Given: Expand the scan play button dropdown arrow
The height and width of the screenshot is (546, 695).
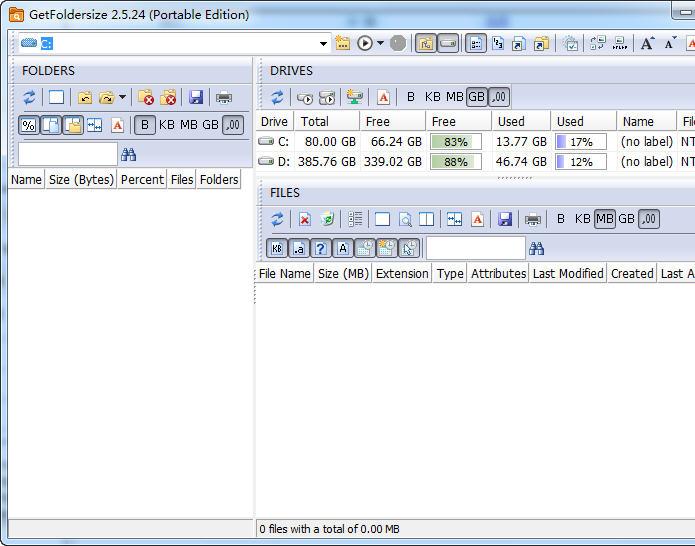Looking at the screenshot, I should (380, 43).
